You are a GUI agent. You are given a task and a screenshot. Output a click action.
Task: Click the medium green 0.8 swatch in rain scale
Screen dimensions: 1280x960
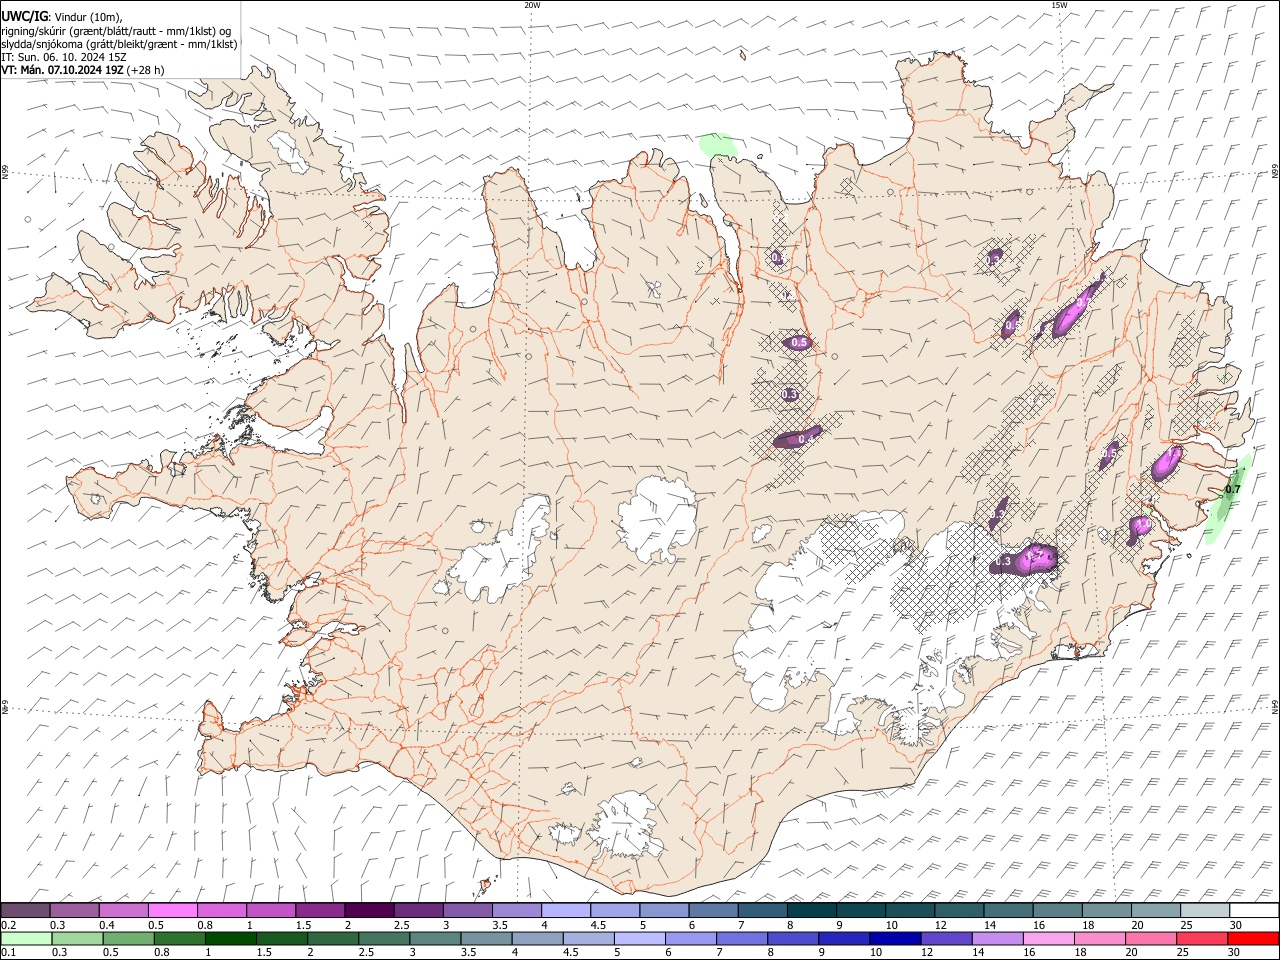pos(179,939)
